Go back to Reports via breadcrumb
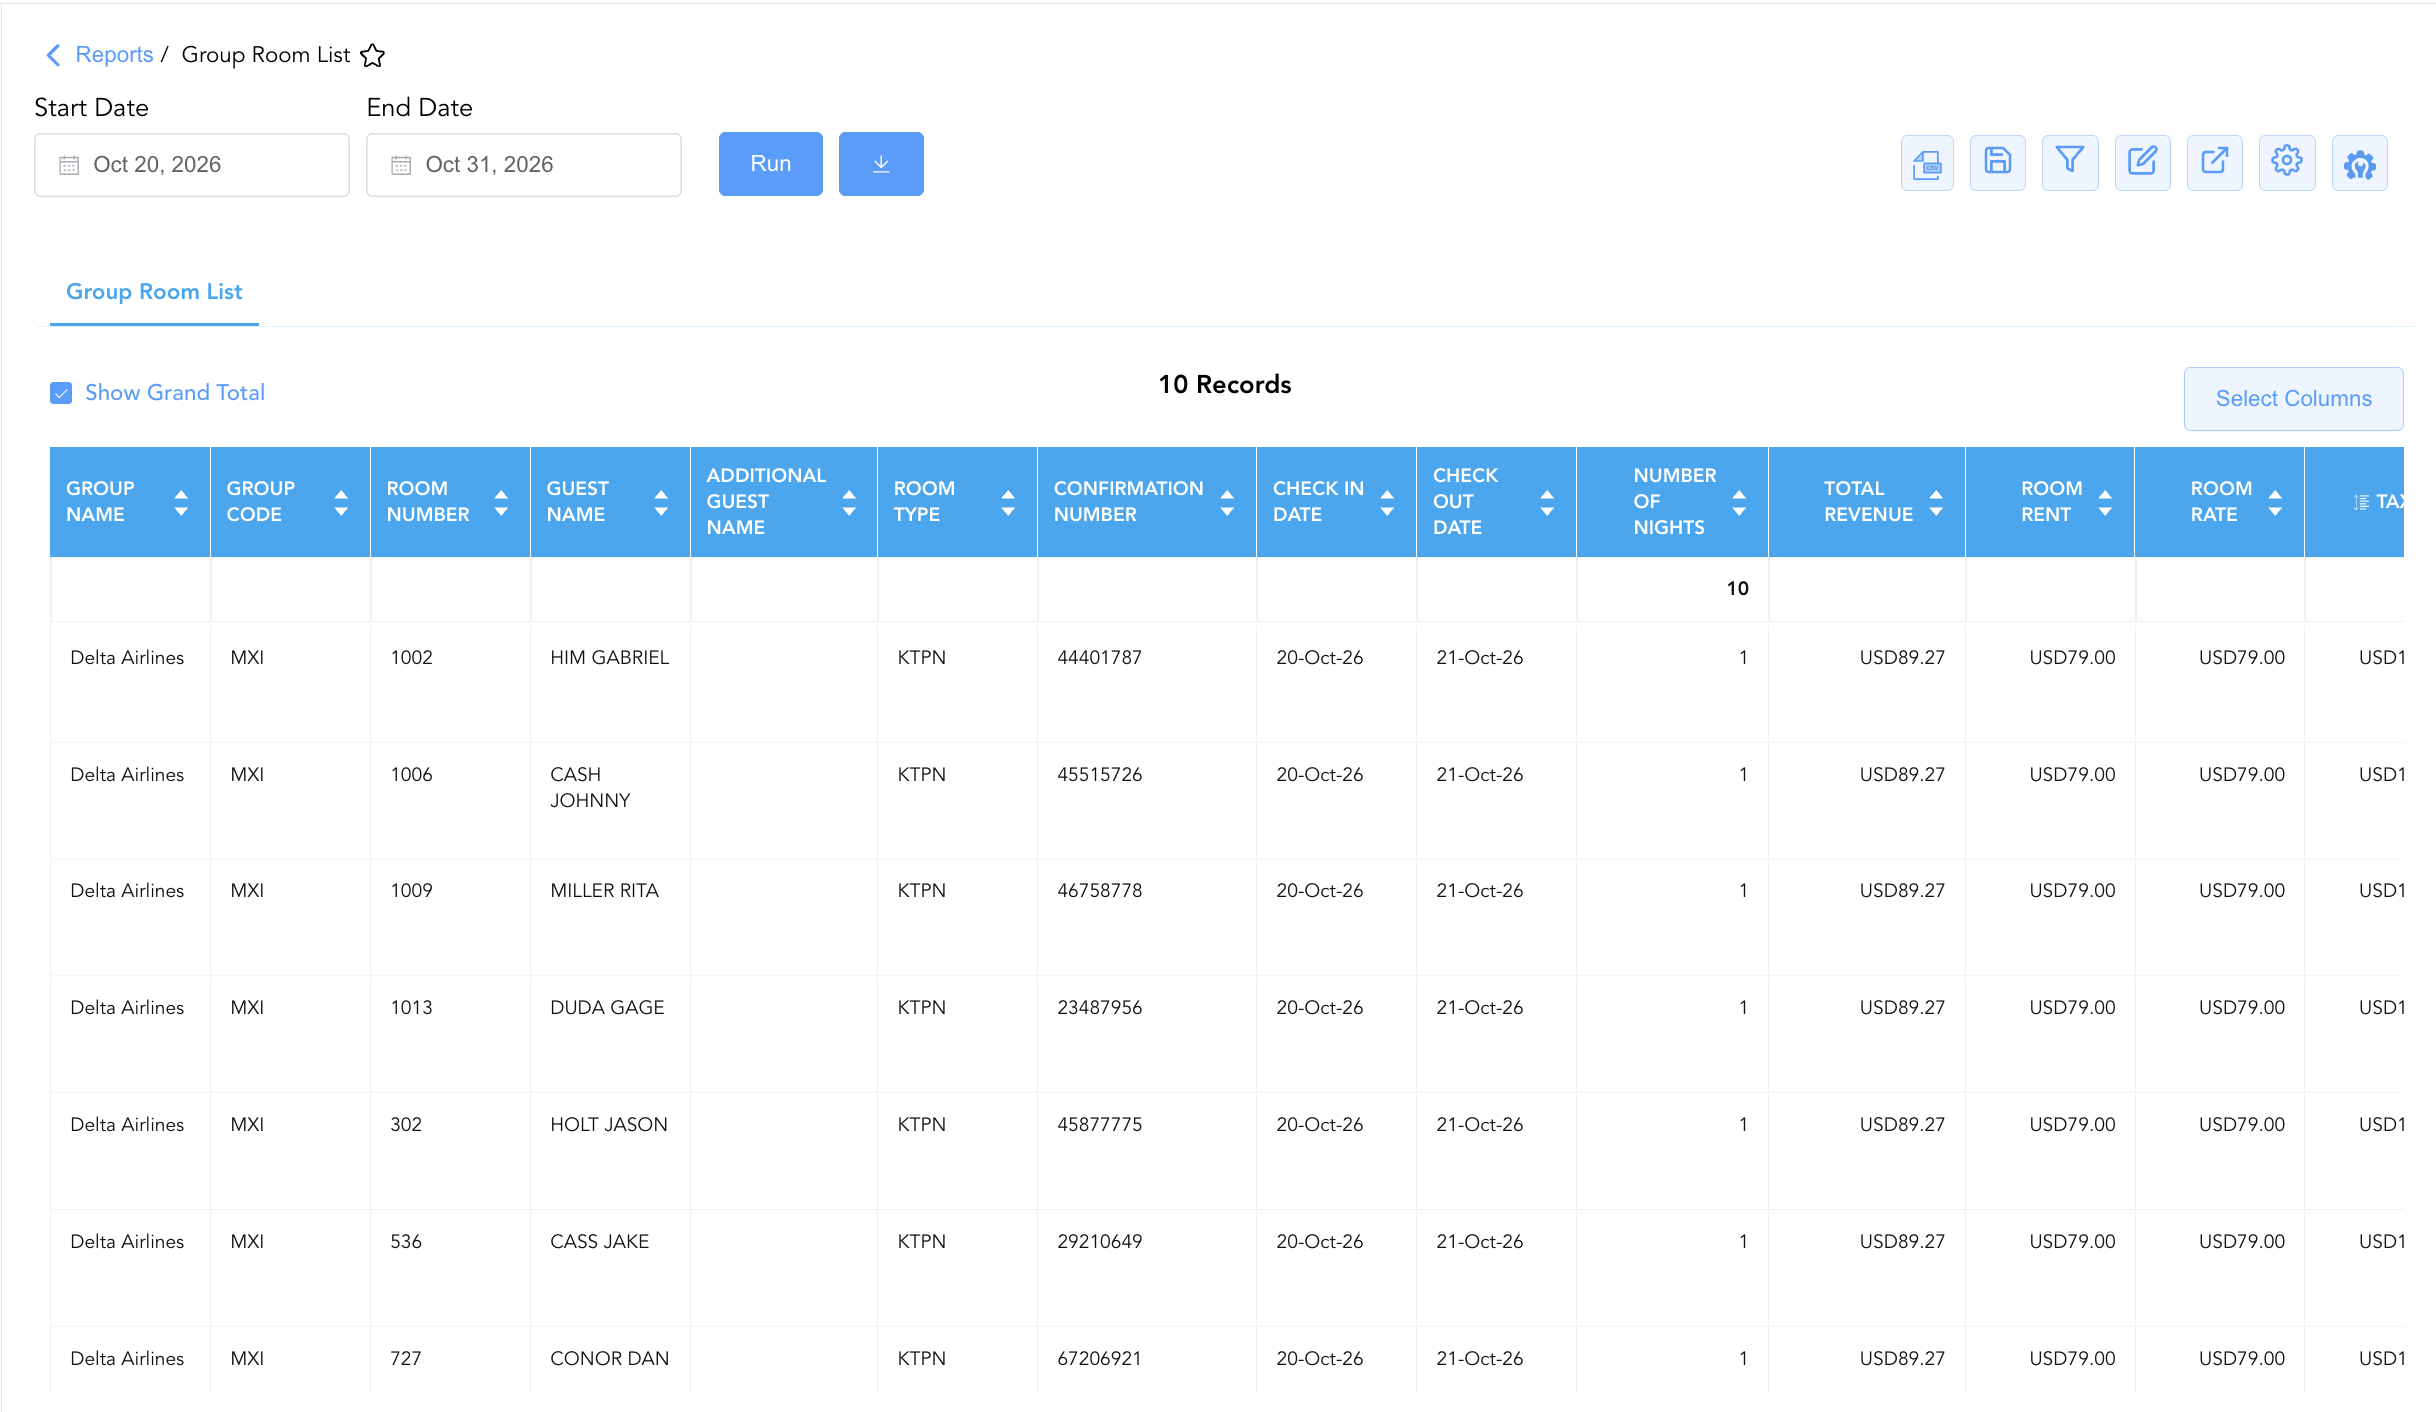 click(x=114, y=55)
